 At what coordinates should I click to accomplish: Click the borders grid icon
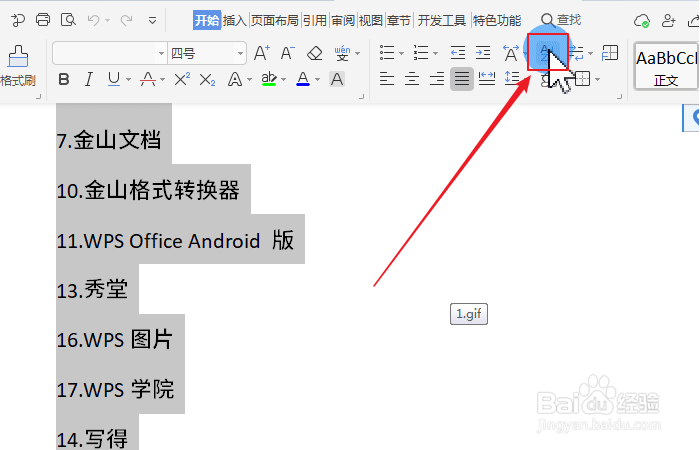click(x=583, y=79)
